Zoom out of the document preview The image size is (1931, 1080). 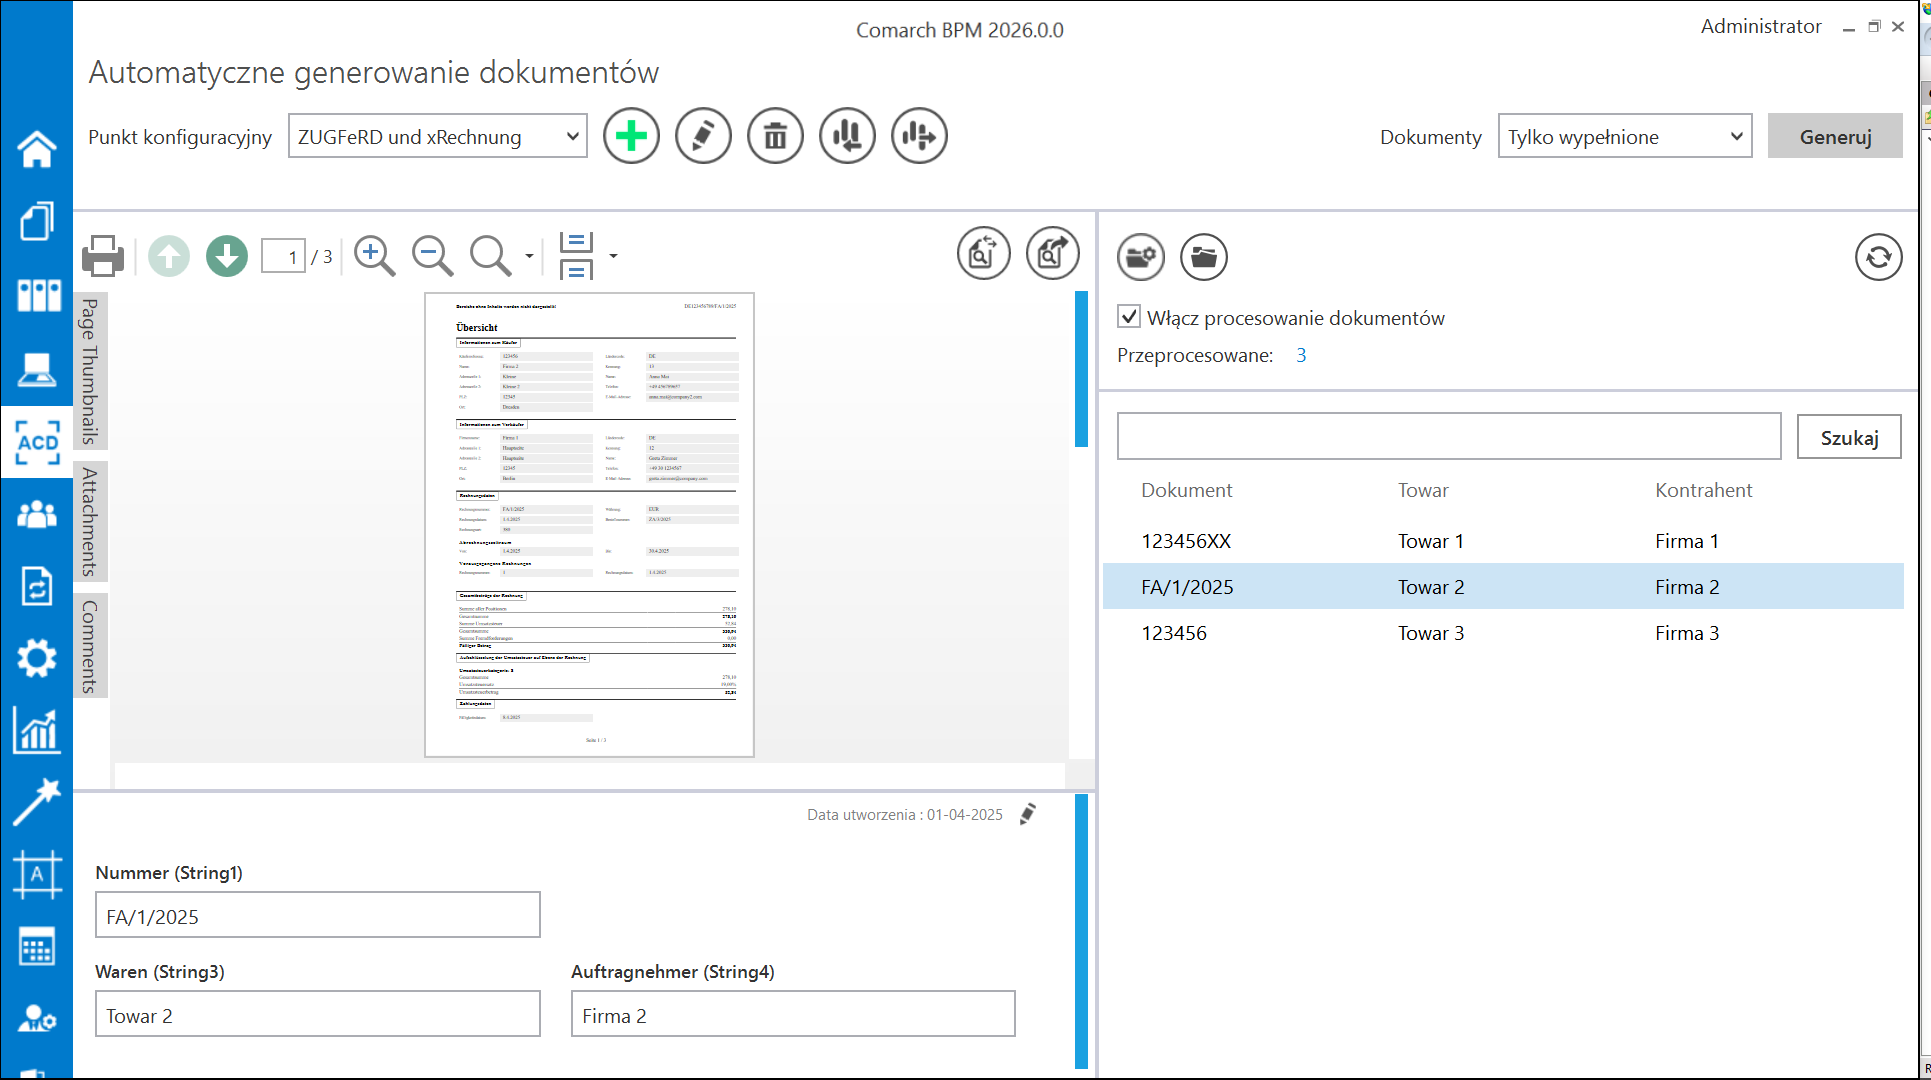click(x=433, y=256)
